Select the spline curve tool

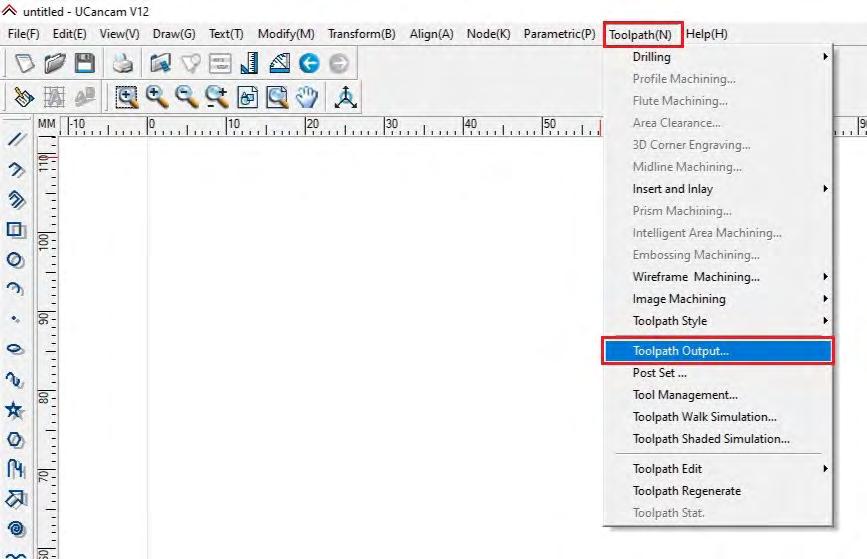tap(16, 379)
